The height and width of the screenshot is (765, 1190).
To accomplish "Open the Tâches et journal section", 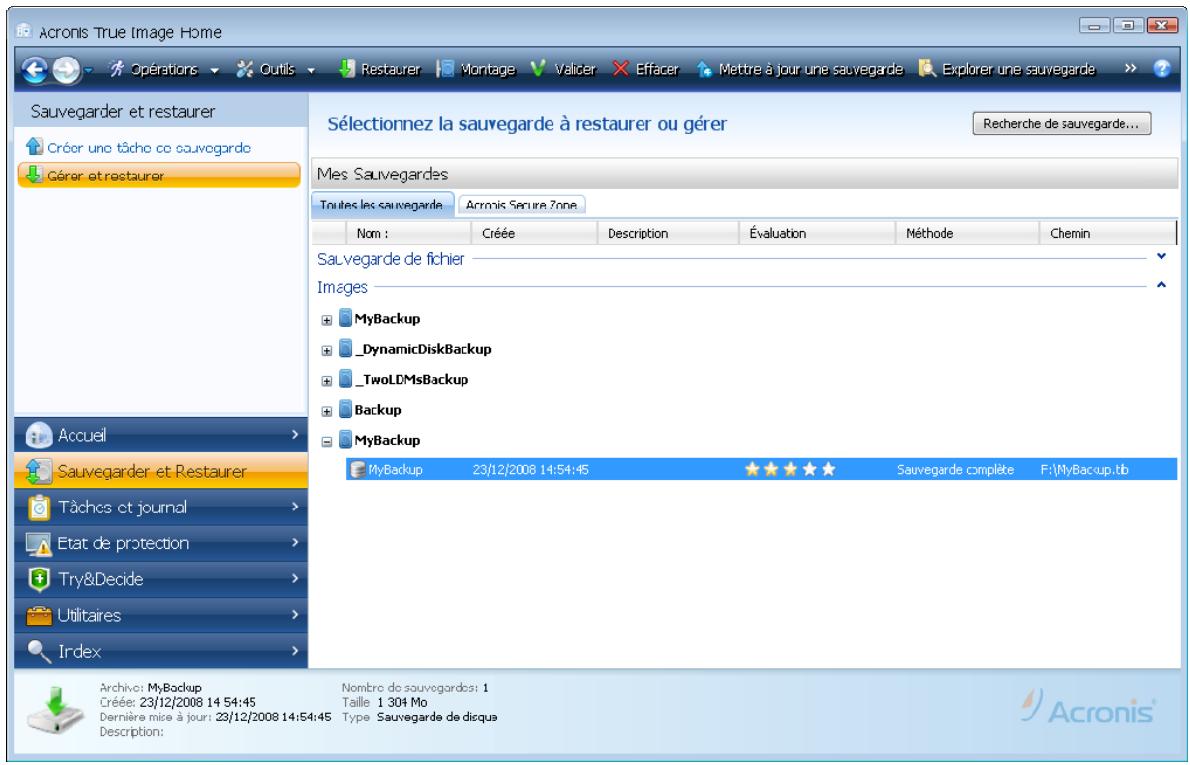I will click(161, 507).
